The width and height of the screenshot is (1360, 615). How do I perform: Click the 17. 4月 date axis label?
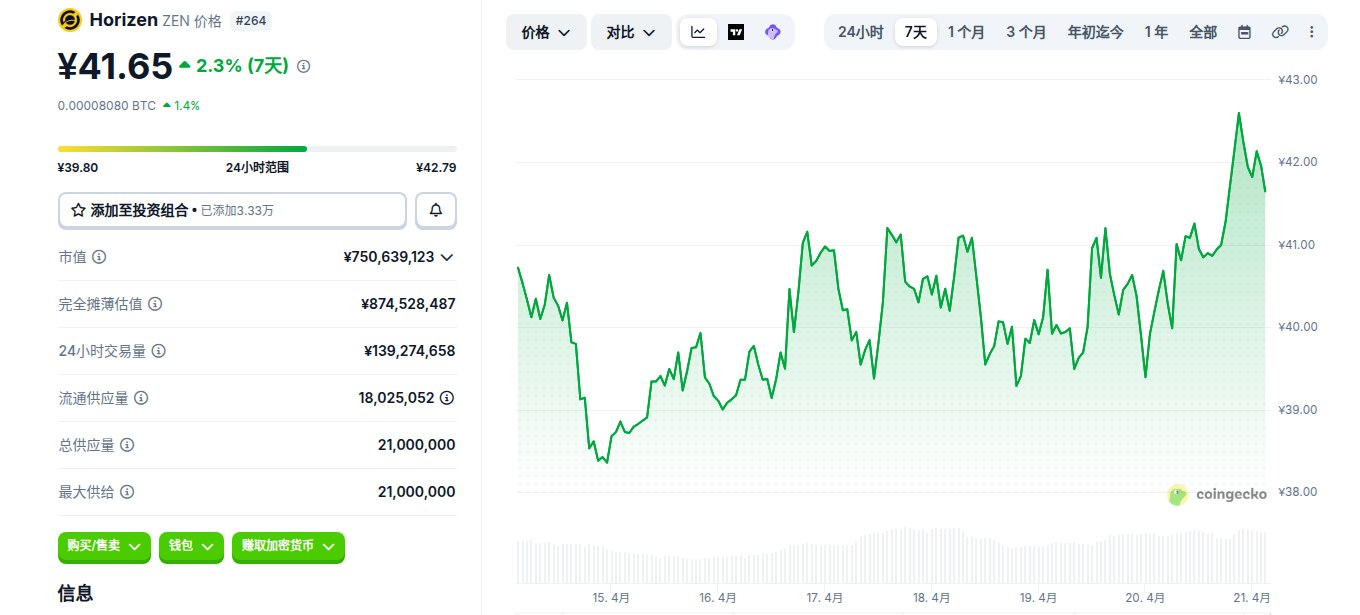[825, 598]
